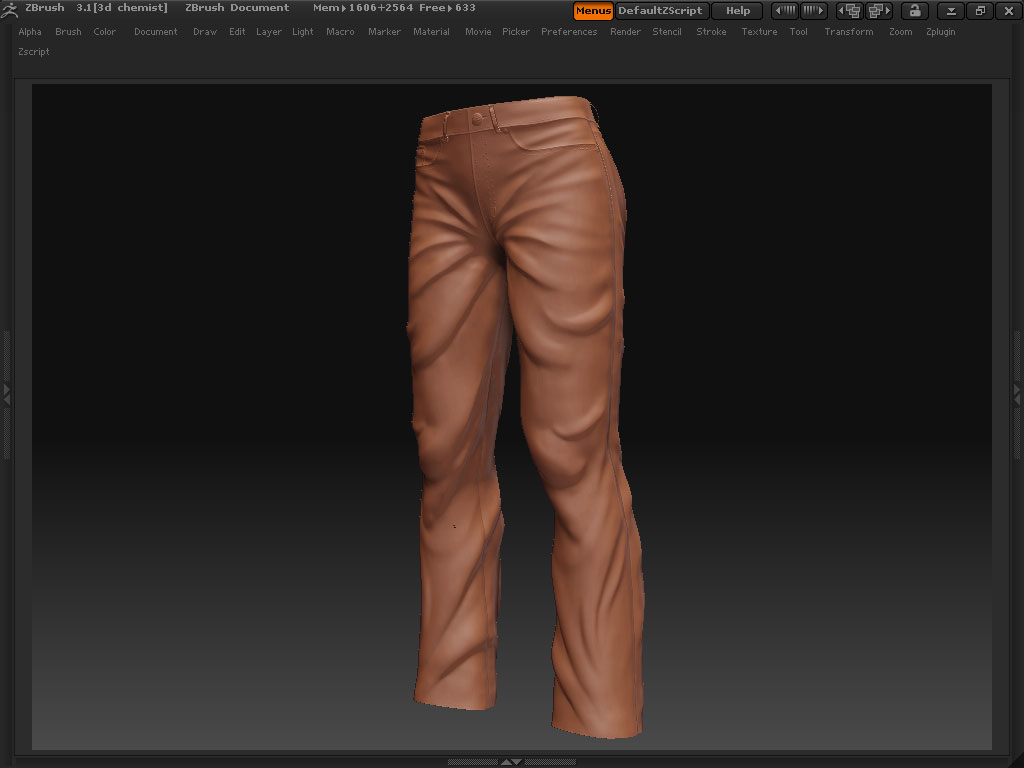Viewport: 1024px width, 768px height.
Task: Open the Layer menu
Action: (268, 31)
